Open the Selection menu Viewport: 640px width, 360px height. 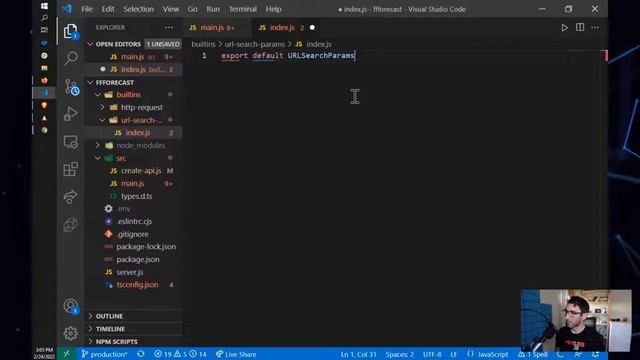[138, 9]
